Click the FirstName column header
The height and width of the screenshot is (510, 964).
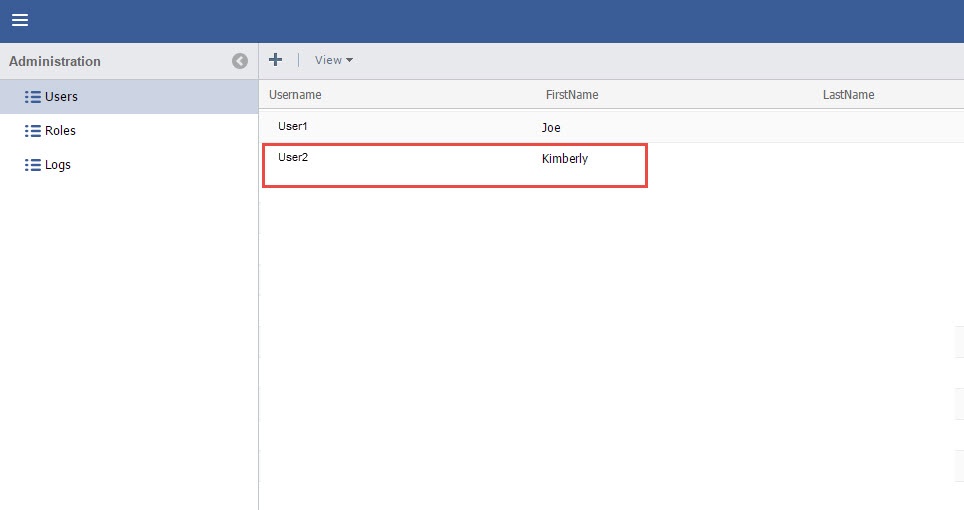click(571, 95)
